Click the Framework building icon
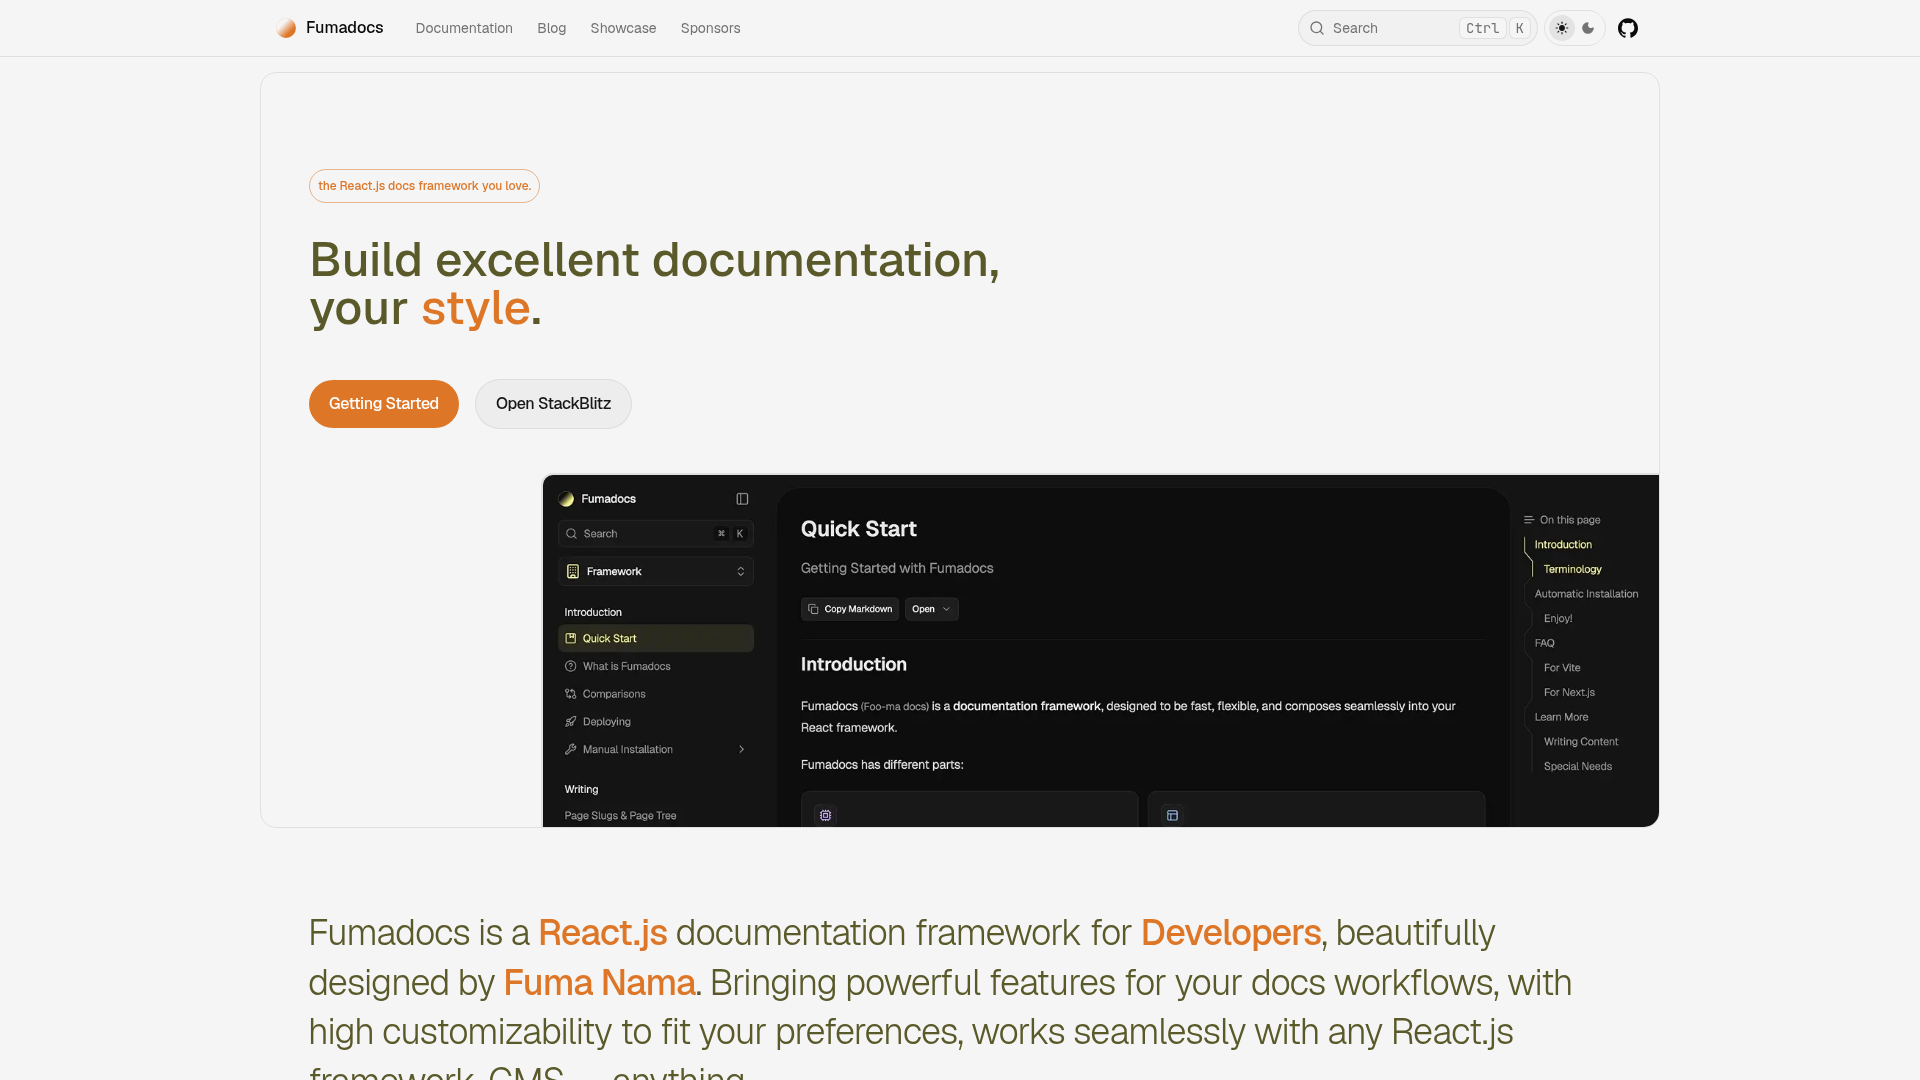The height and width of the screenshot is (1080, 1920). pos(573,572)
